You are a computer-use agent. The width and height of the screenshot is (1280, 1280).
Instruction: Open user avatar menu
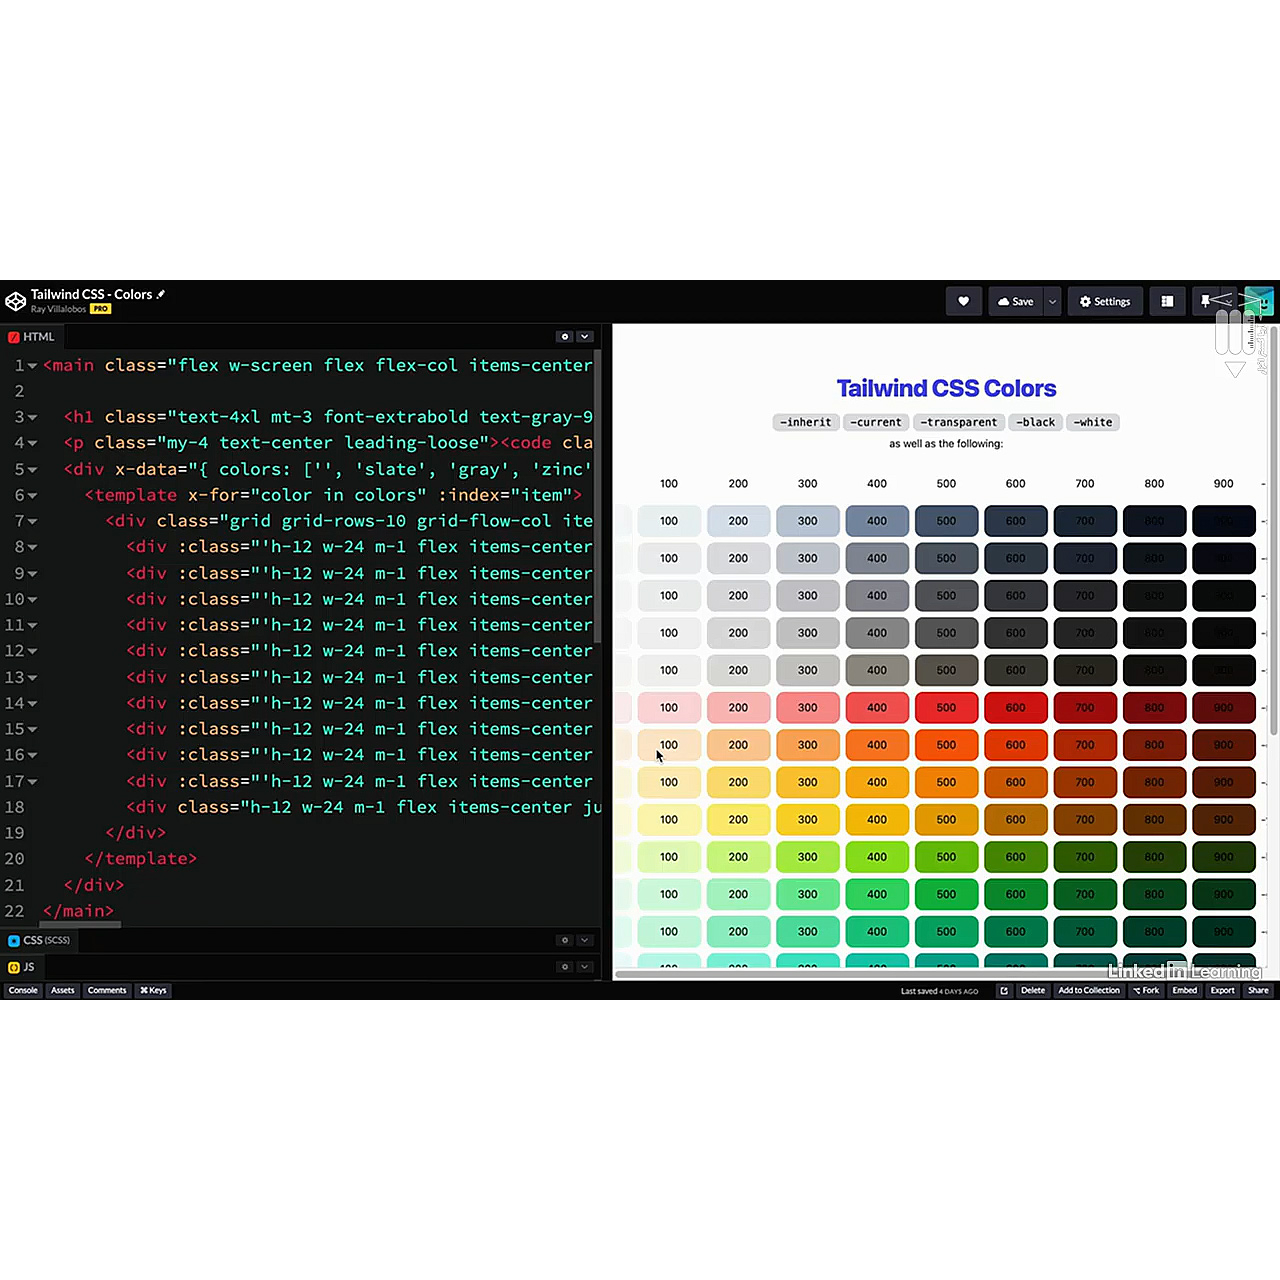1259,301
